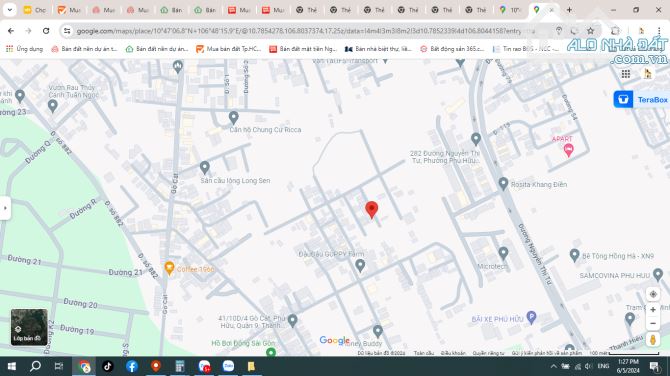Zoom in with the plus button

click(x=652, y=309)
